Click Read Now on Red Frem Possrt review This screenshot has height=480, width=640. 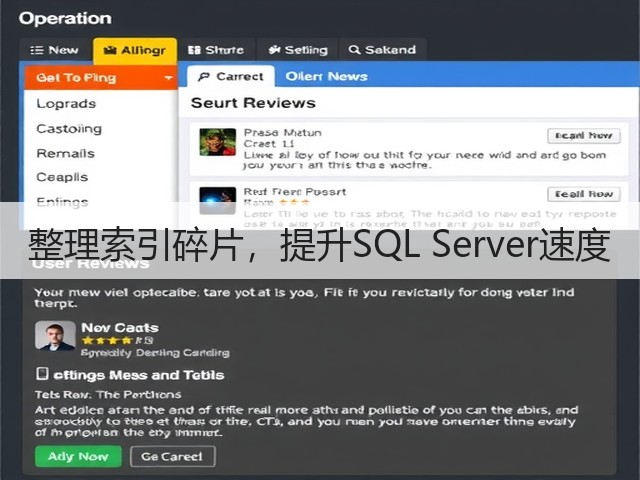point(584,194)
